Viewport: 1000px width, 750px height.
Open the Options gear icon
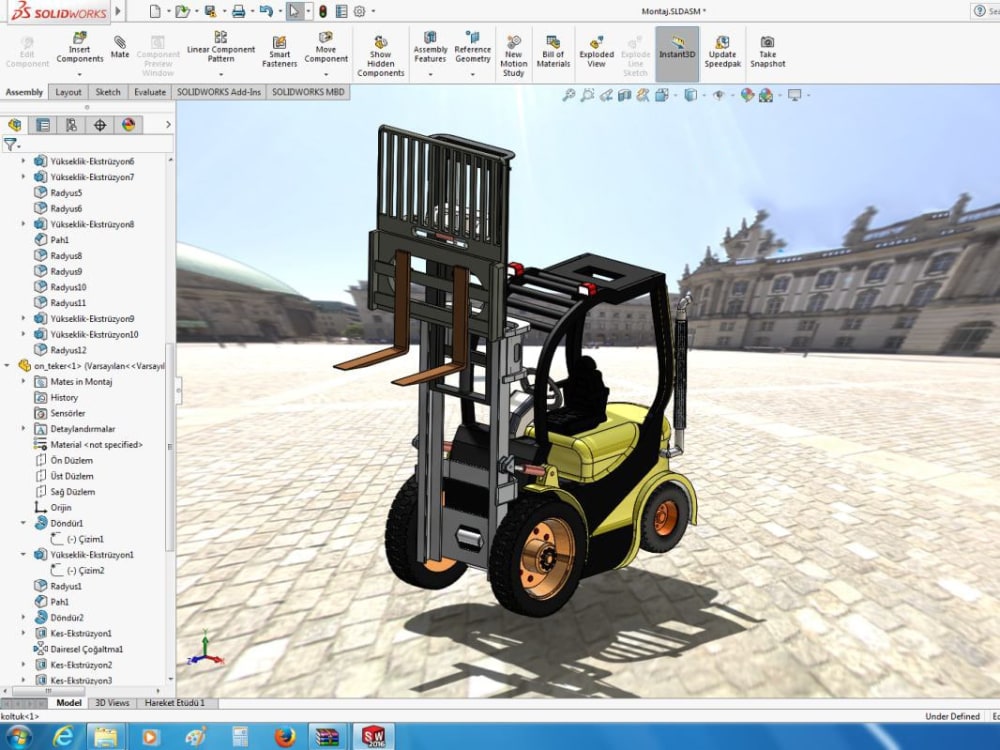[x=360, y=11]
